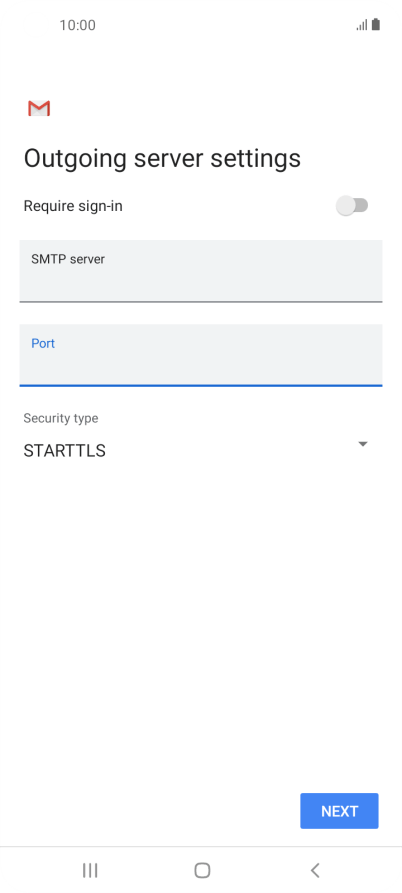402x893 pixels.
Task: Go to the home screen button
Action: coord(202,870)
